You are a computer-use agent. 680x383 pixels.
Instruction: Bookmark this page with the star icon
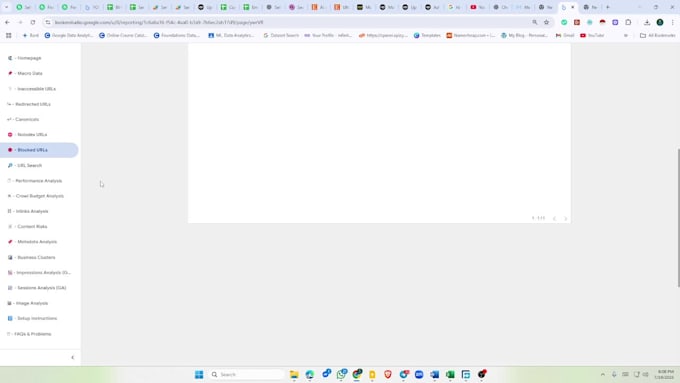546,22
